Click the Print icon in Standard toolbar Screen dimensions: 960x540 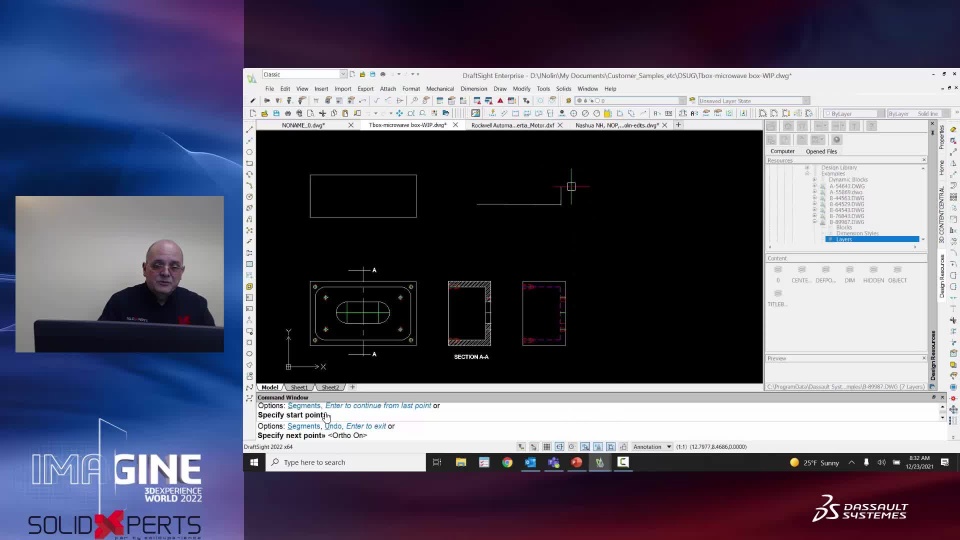pyautogui.click(x=288, y=113)
